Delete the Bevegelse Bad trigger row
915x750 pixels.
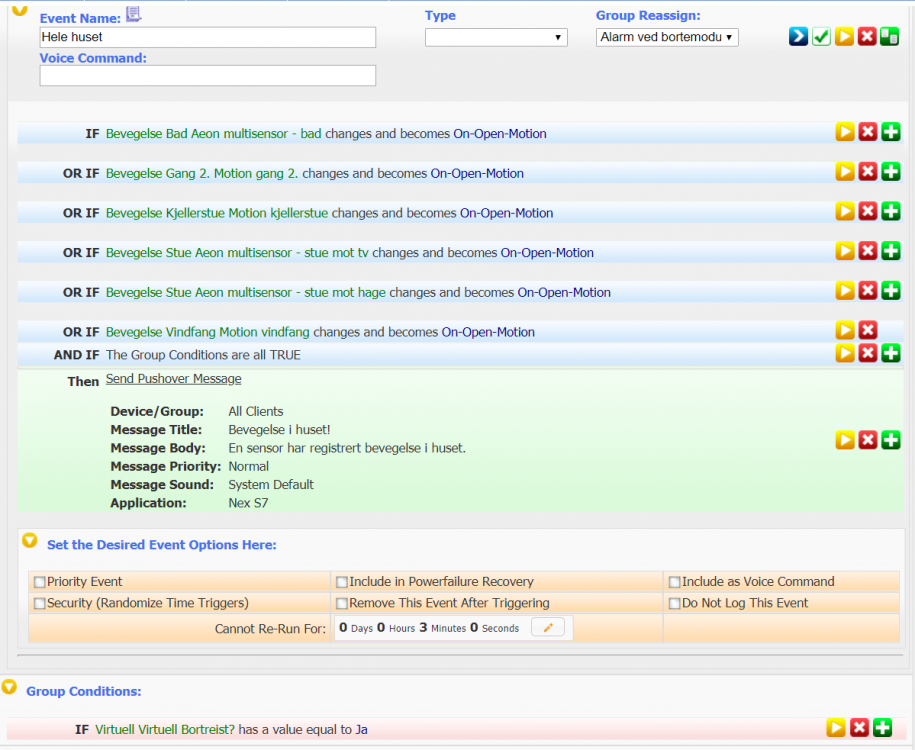click(868, 132)
